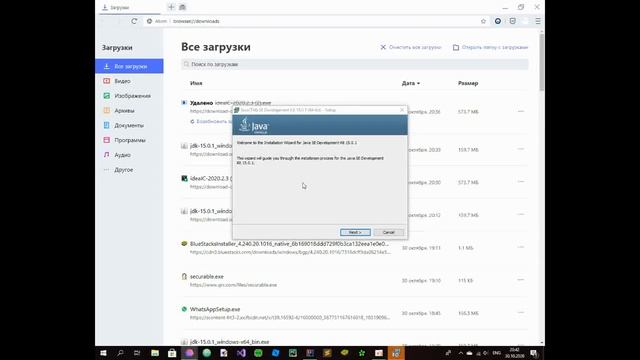This screenshot has width=640, height=360.
Task: Open more options for BlueStacksInstaller row
Action: pyautogui.click(x=521, y=247)
